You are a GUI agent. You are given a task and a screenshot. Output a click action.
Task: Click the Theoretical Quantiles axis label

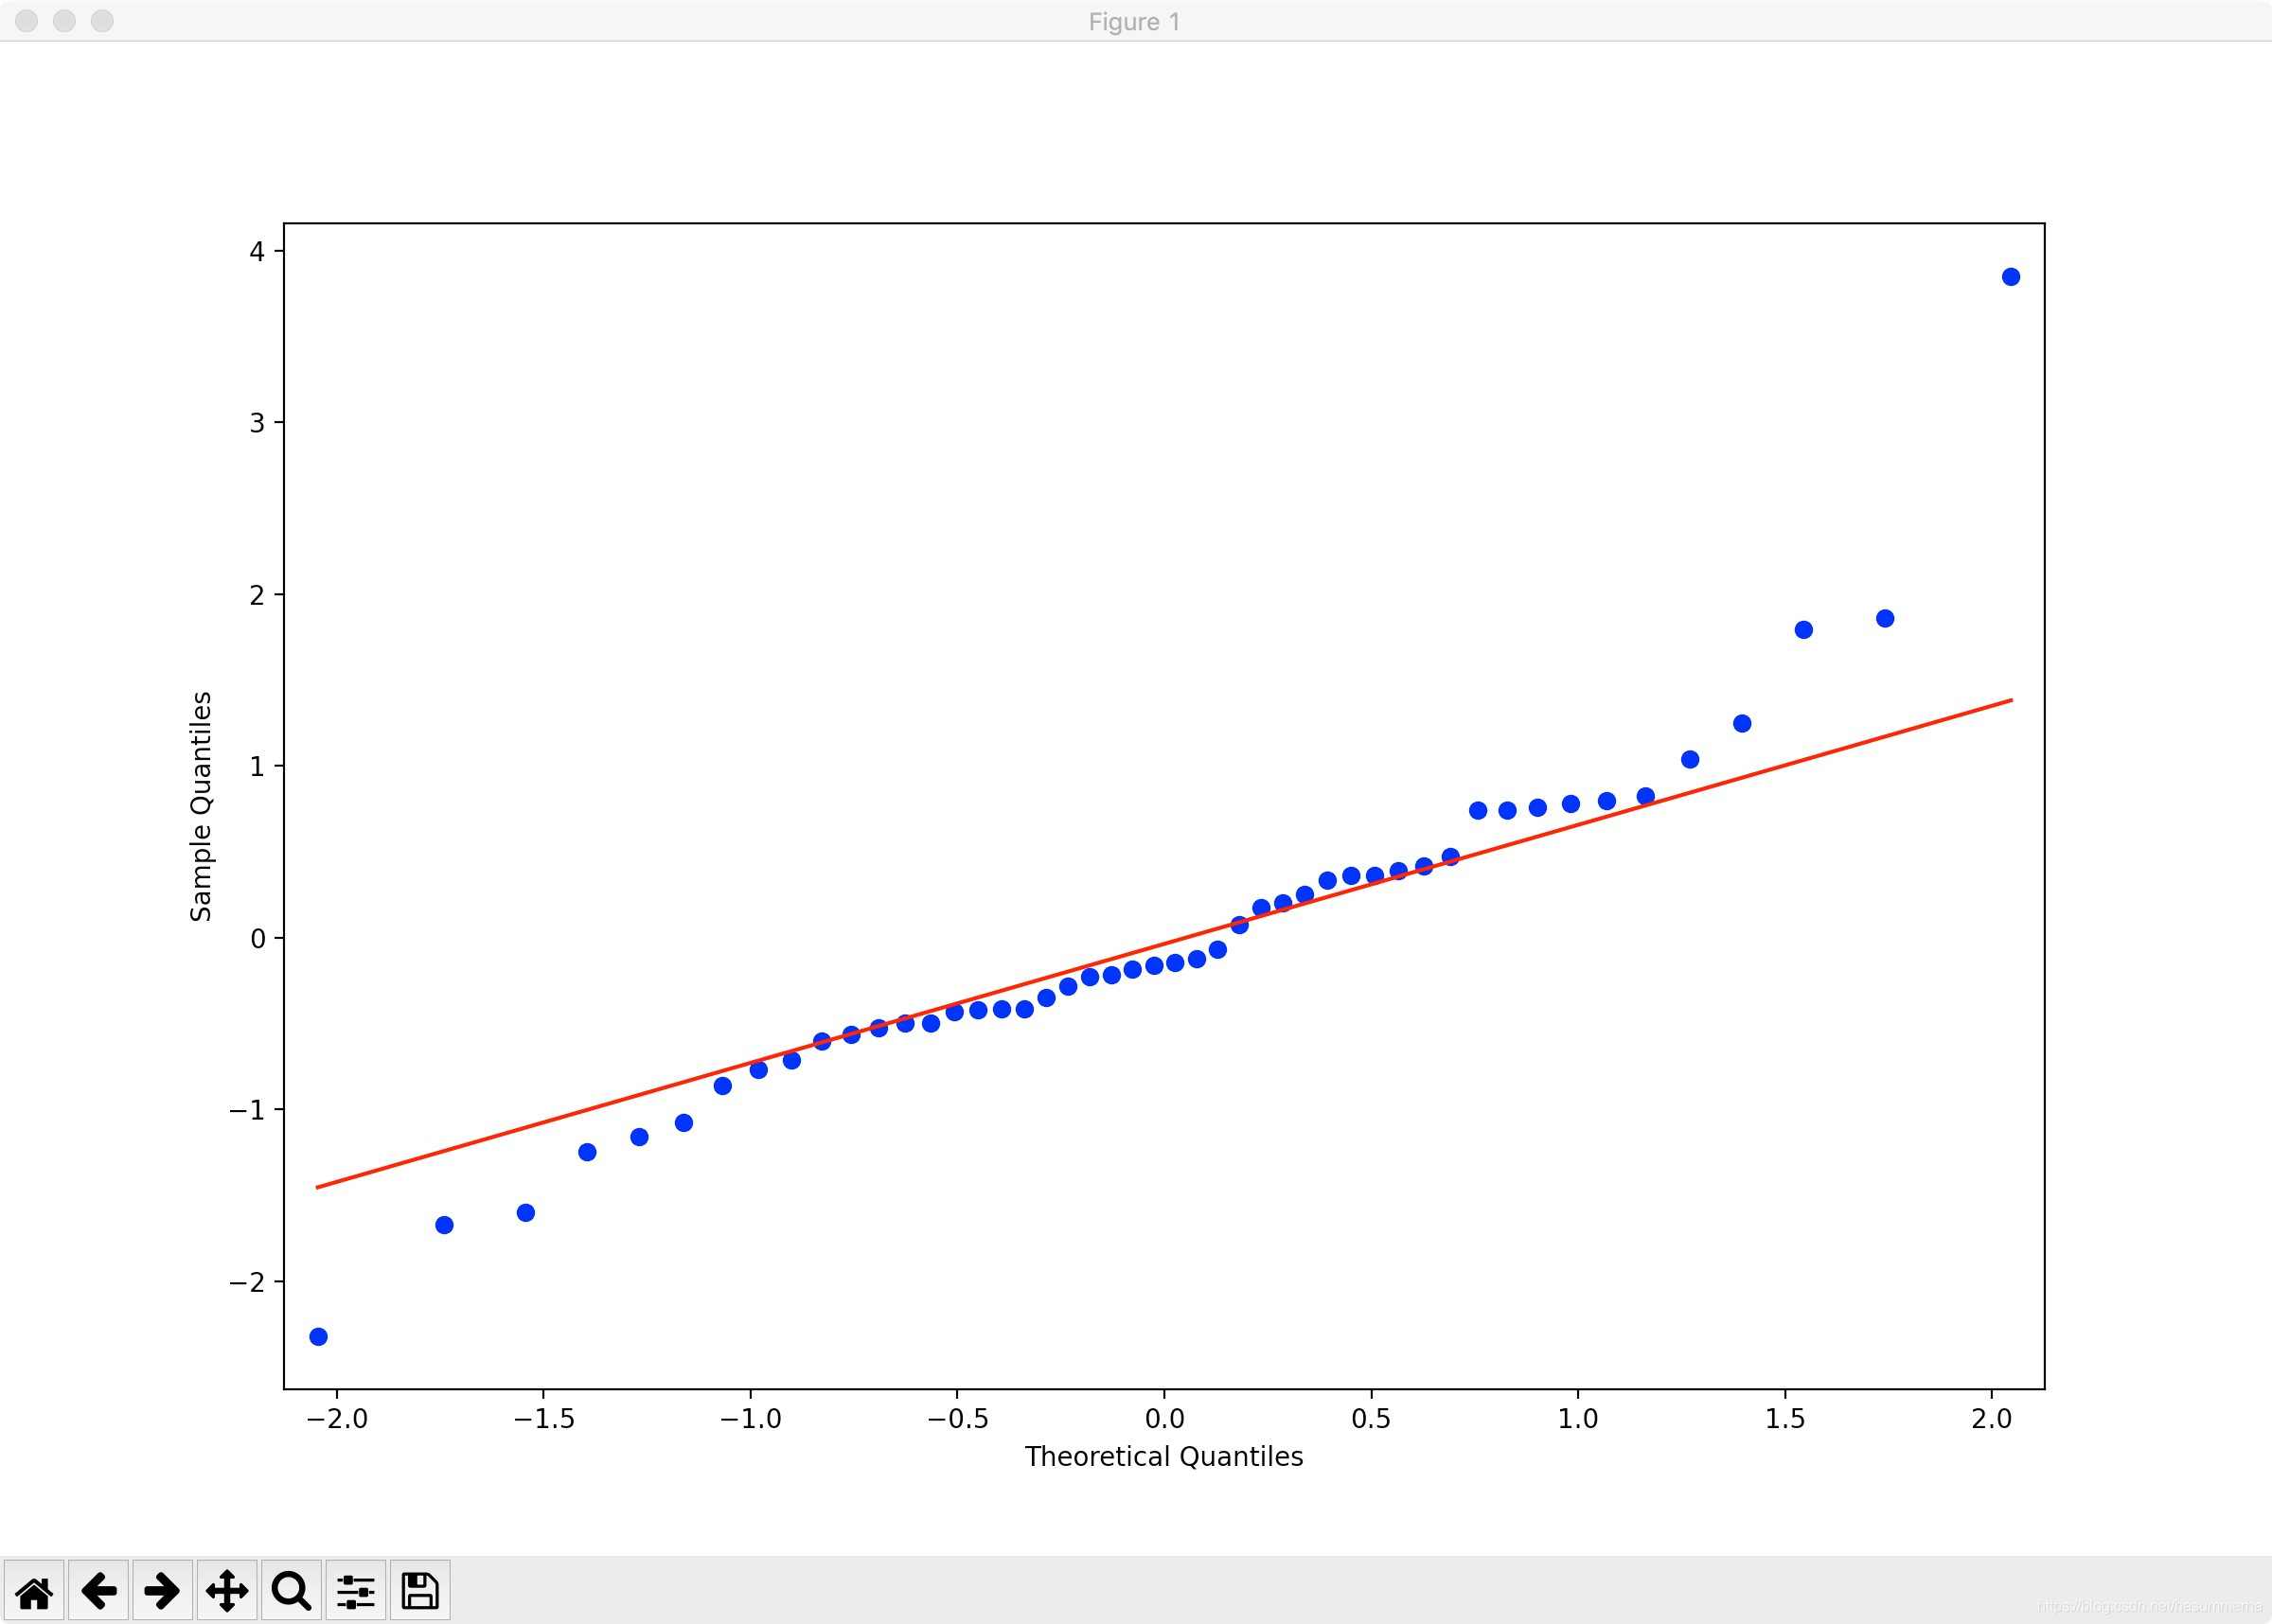tap(1164, 1457)
